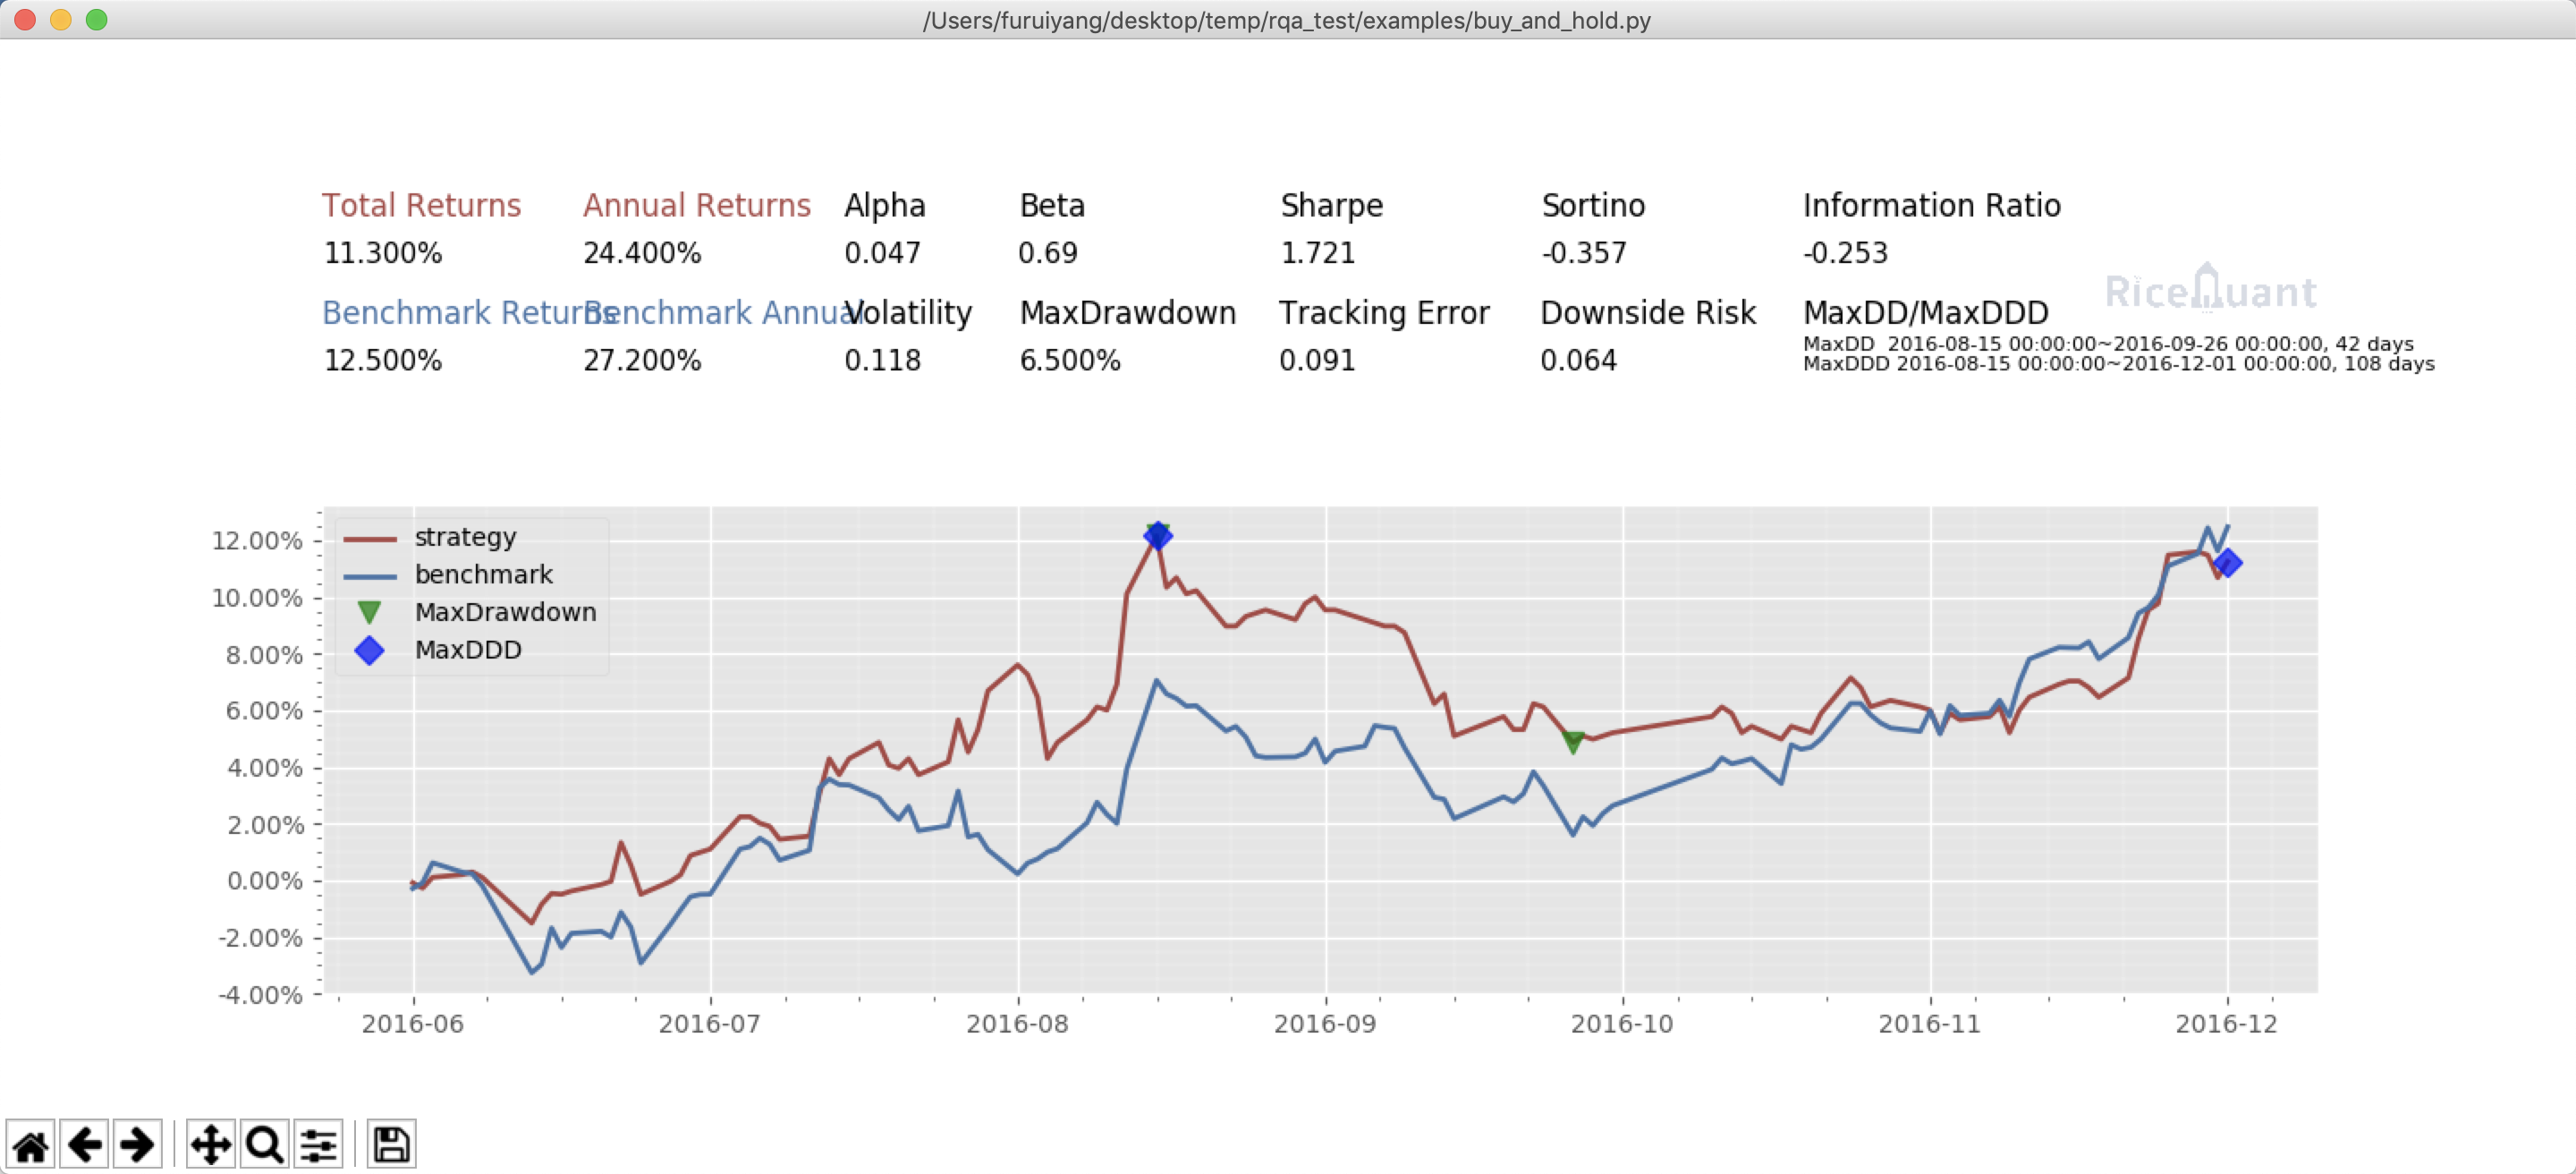Click the Forward arrow toolbar icon
Screen dimensions: 2576x1174
click(x=137, y=1144)
